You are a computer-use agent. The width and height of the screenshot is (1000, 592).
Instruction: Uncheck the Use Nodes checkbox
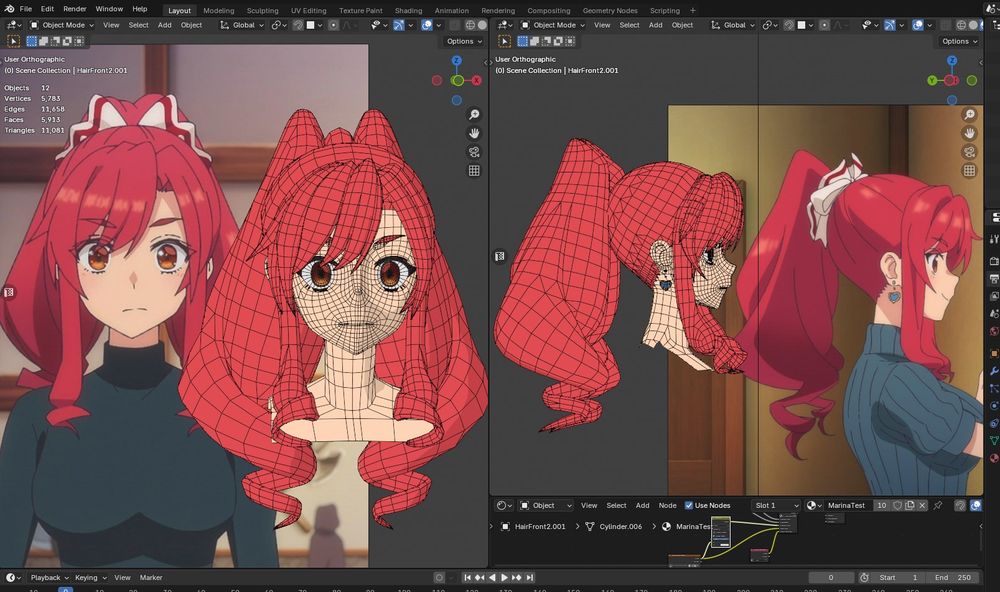pyautogui.click(x=689, y=505)
